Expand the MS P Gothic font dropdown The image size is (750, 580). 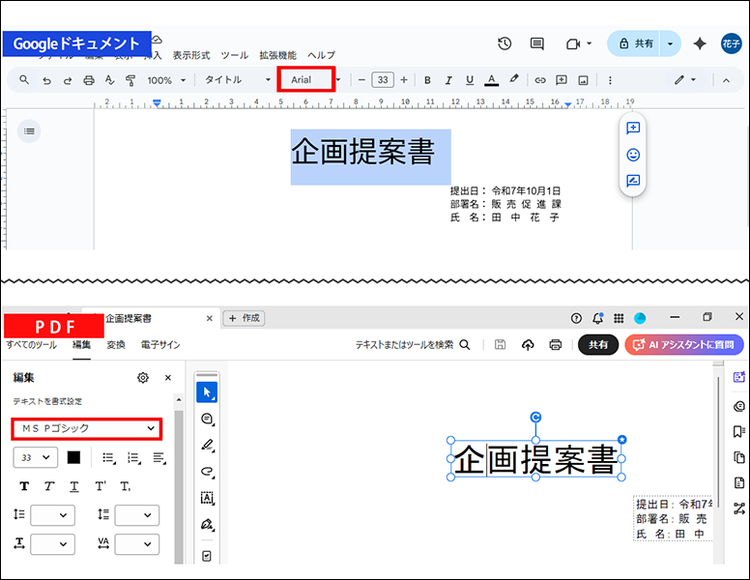[x=86, y=428]
